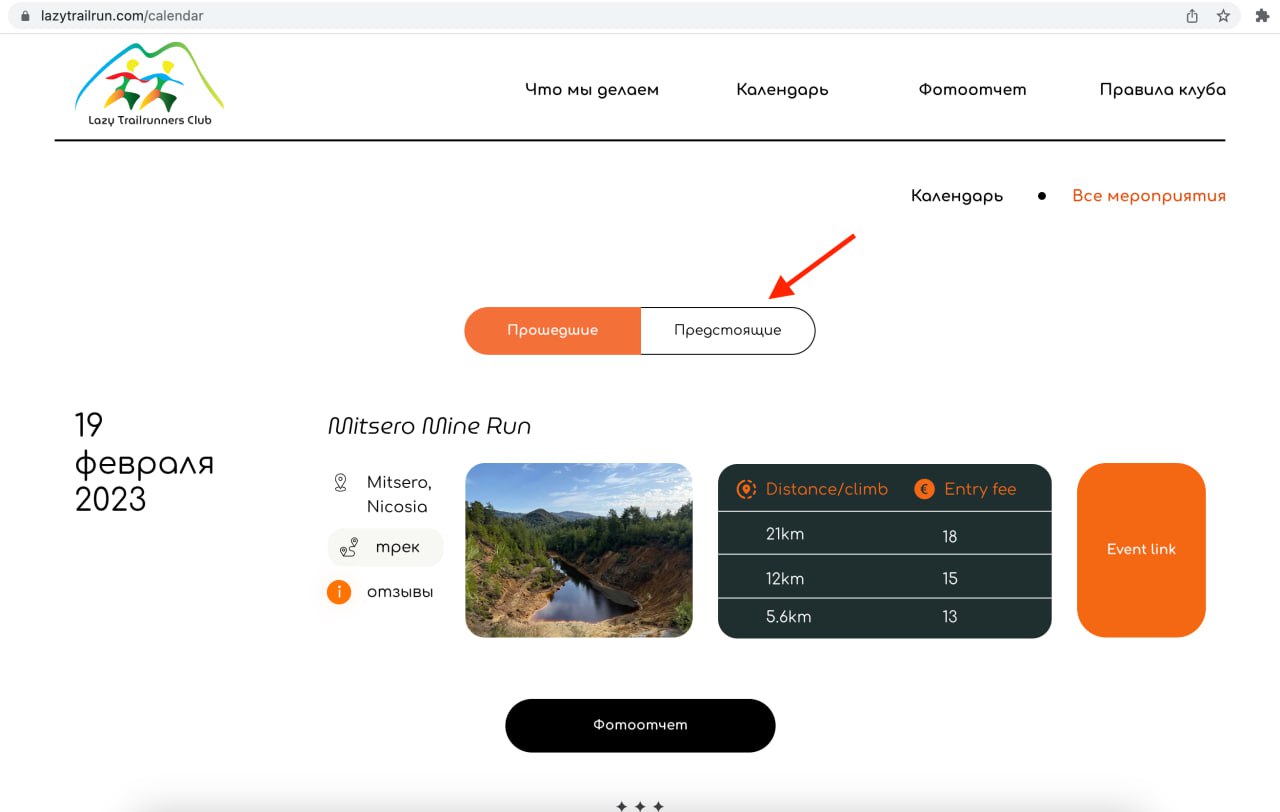
Task: Click the share icon in address bar
Action: tap(1192, 16)
